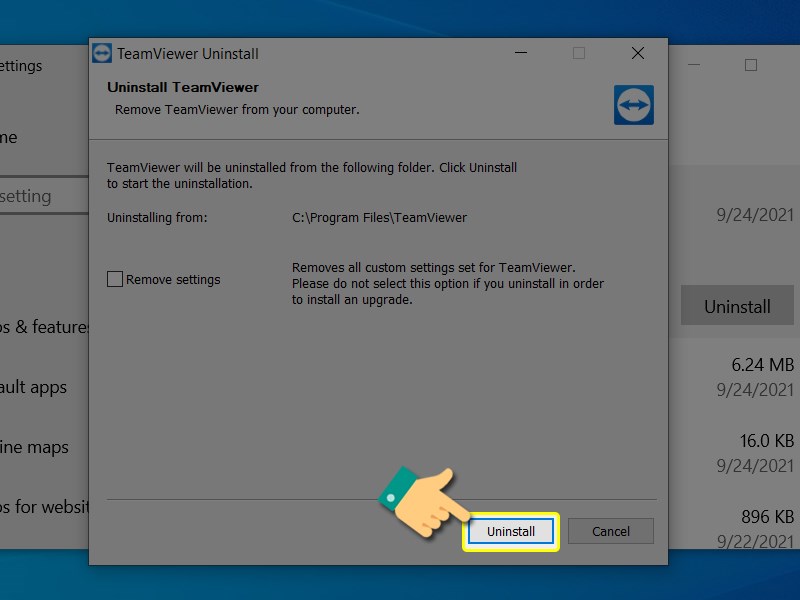
Task: Click the Remove settings label text
Action: pyautogui.click(x=173, y=280)
